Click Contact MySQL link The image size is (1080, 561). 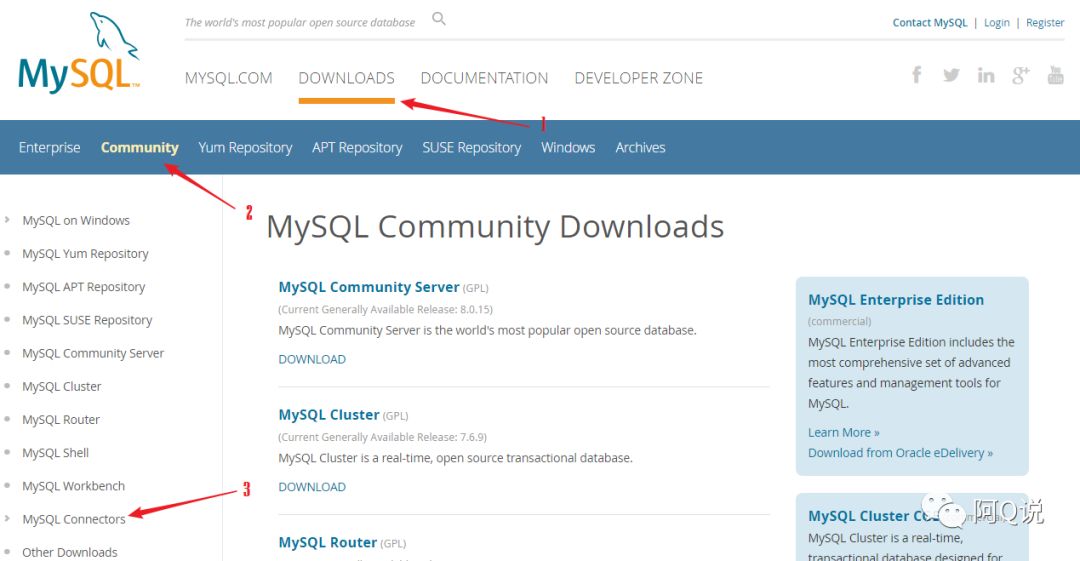pos(930,23)
